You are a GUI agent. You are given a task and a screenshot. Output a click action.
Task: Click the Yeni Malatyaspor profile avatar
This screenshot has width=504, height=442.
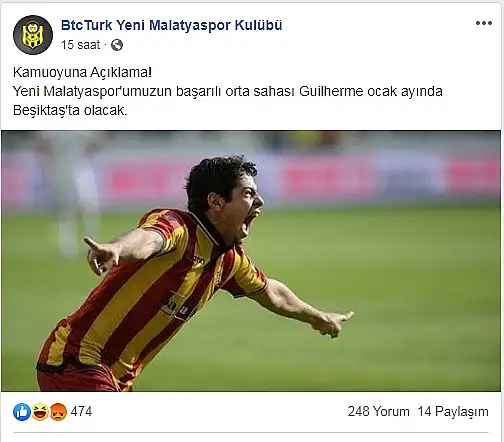pyautogui.click(x=33, y=35)
